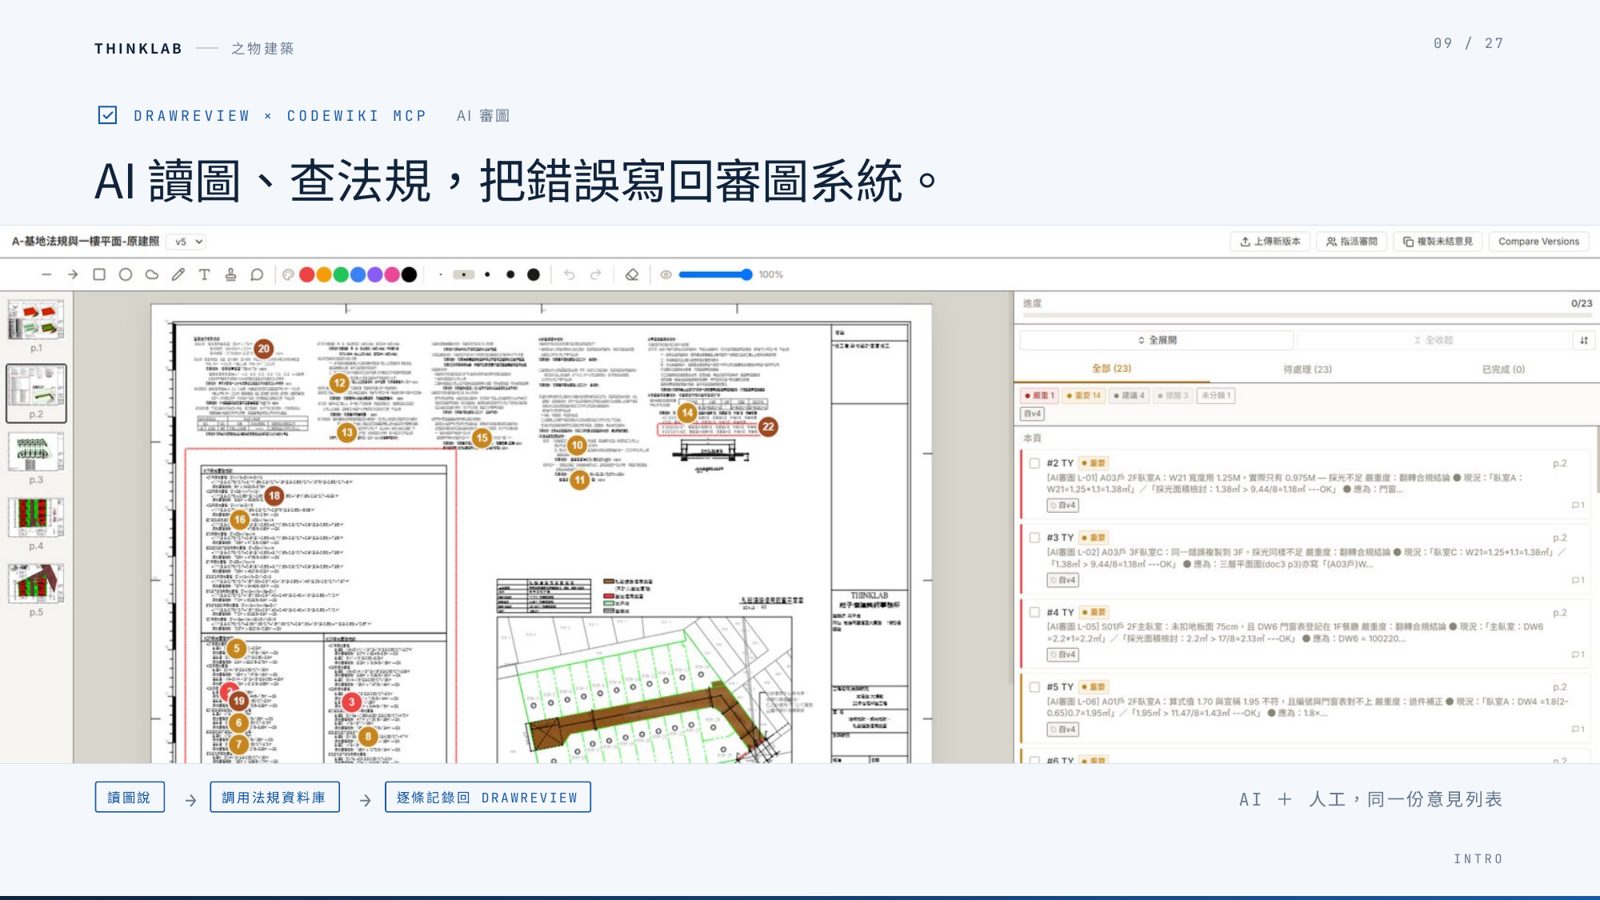Open the v5 version dropdown
This screenshot has height=900, width=1600.
point(186,241)
